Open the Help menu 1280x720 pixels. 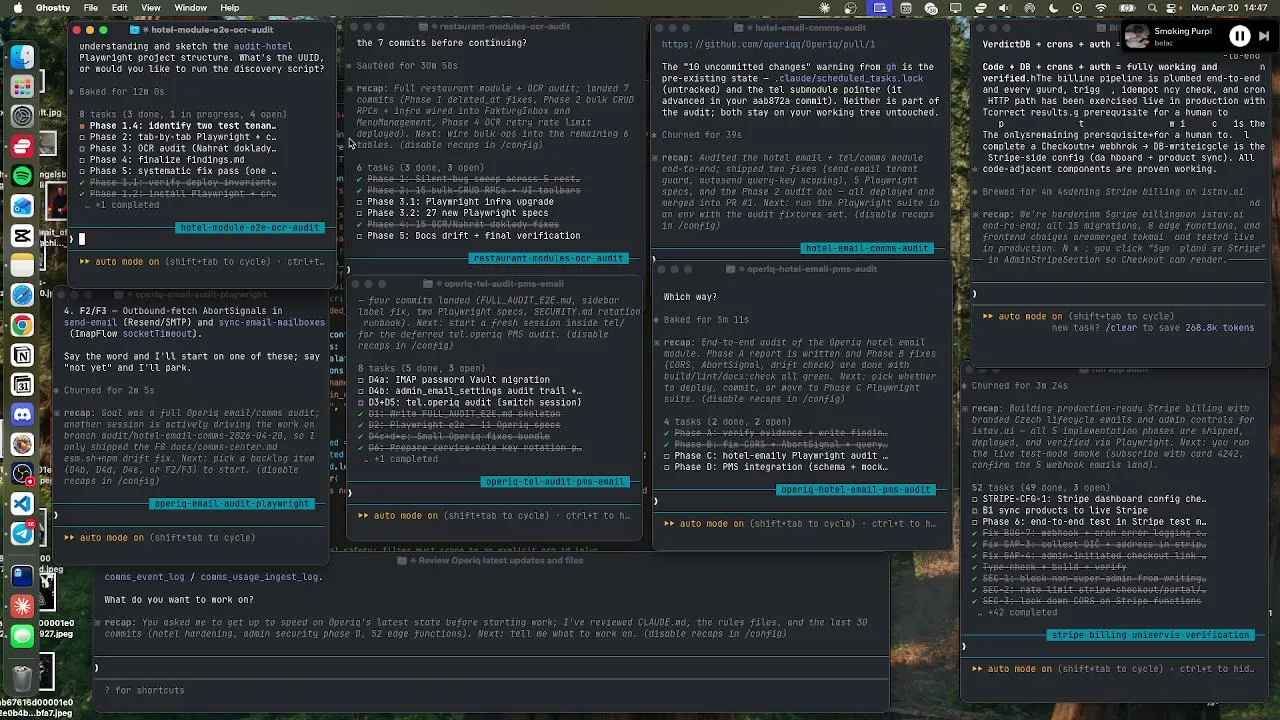point(230,8)
